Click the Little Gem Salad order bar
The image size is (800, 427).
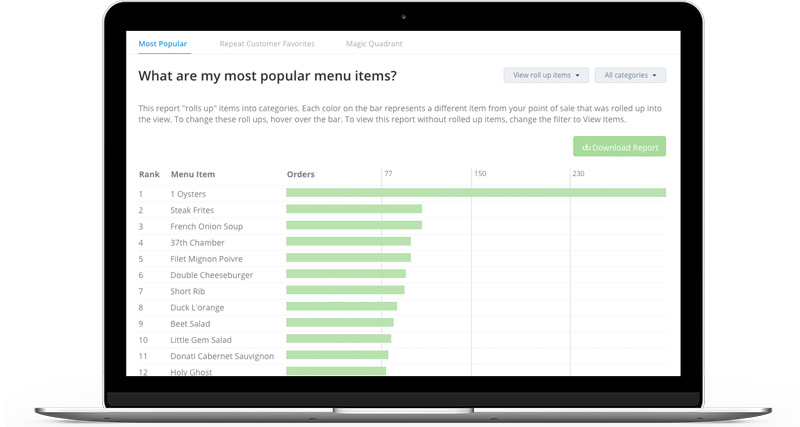(x=339, y=339)
